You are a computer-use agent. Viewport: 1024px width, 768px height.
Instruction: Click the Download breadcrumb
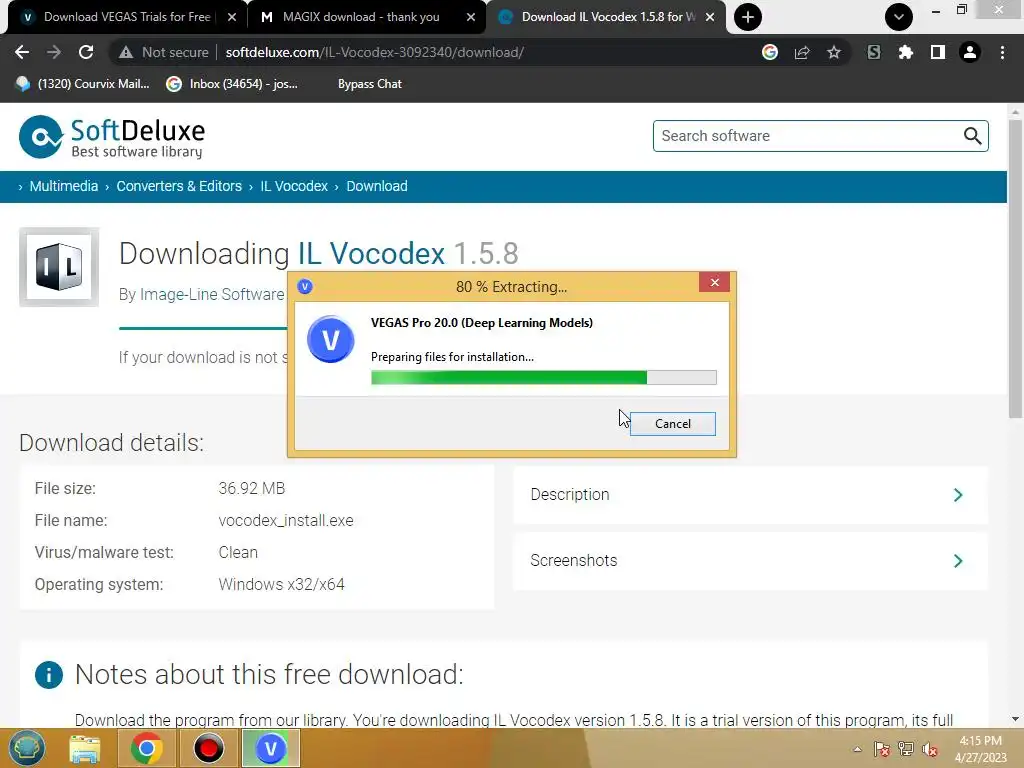coord(377,186)
